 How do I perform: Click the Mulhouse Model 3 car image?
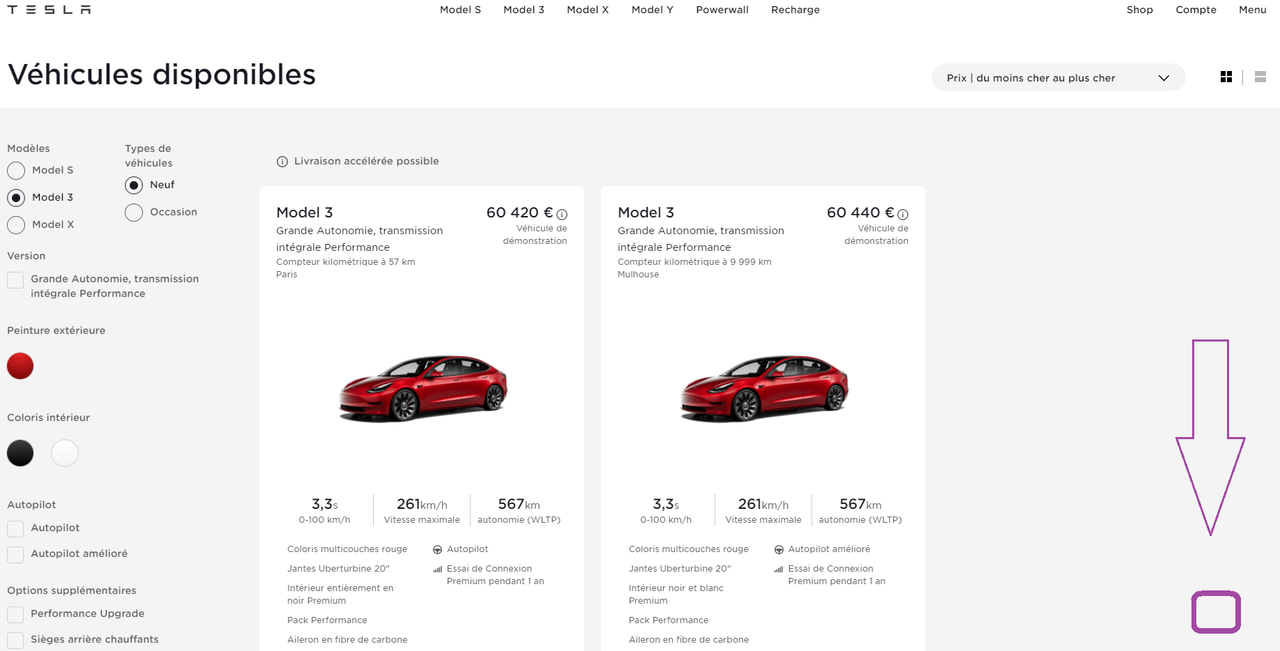[763, 388]
